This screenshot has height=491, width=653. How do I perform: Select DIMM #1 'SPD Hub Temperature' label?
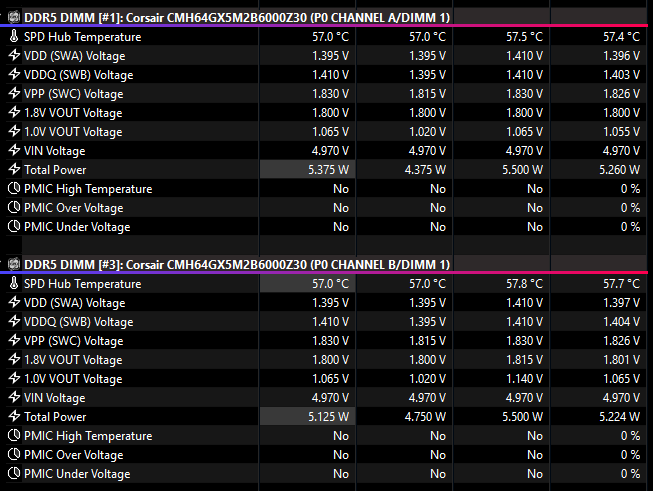pos(82,37)
